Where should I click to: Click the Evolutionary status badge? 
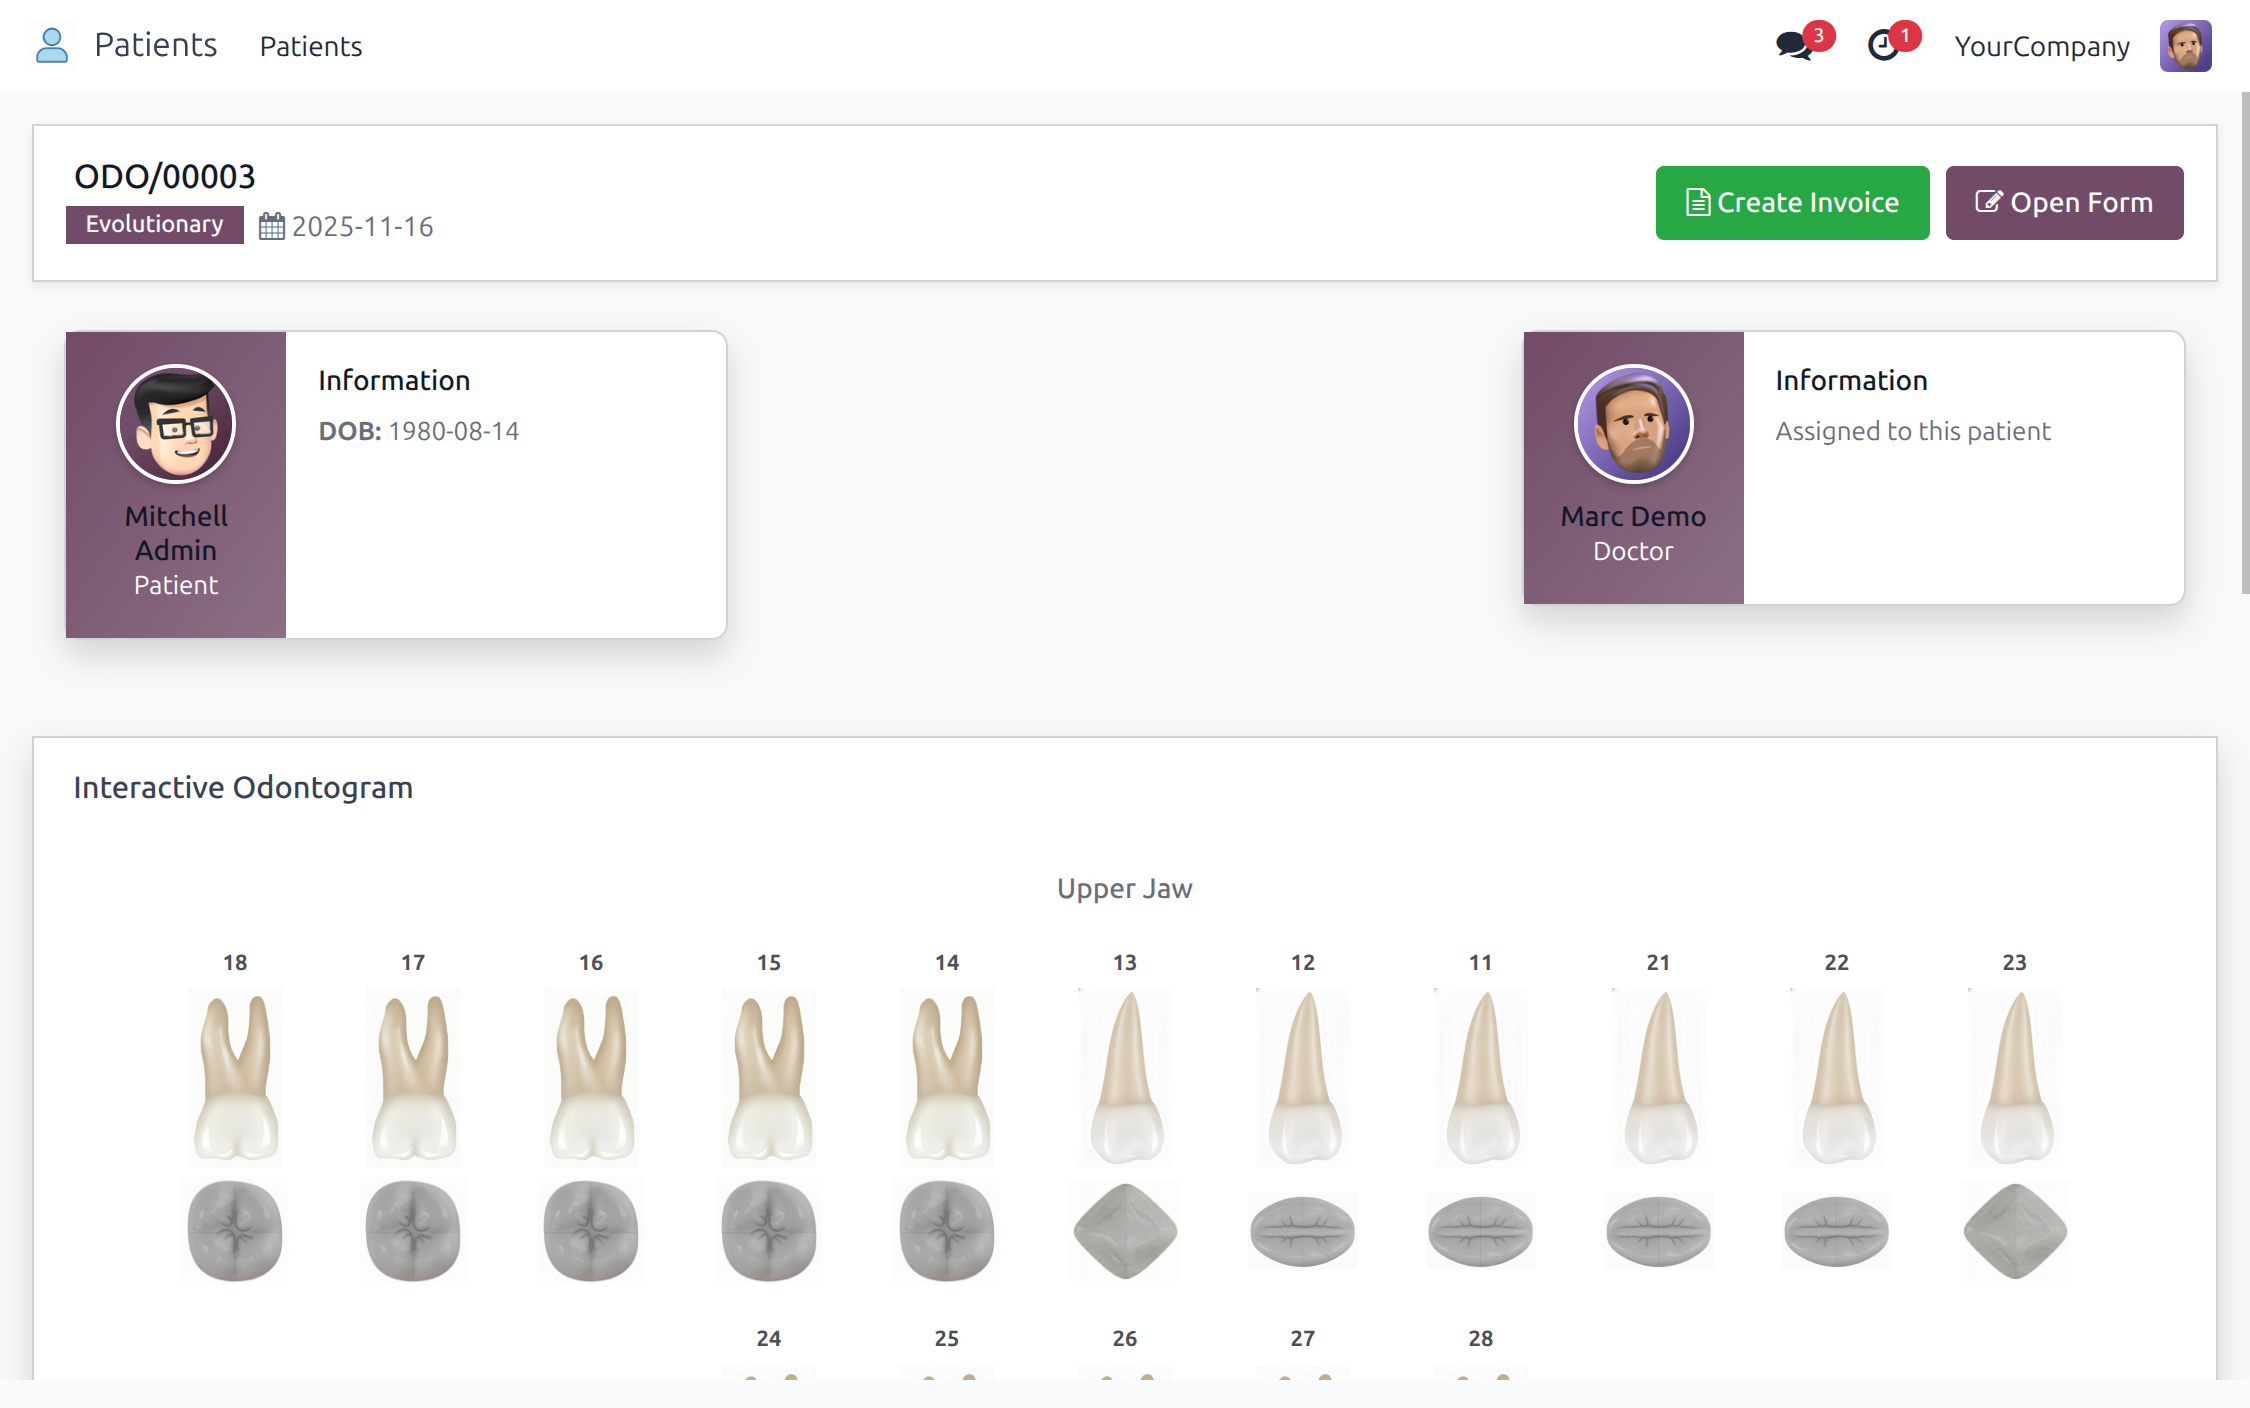click(x=155, y=224)
